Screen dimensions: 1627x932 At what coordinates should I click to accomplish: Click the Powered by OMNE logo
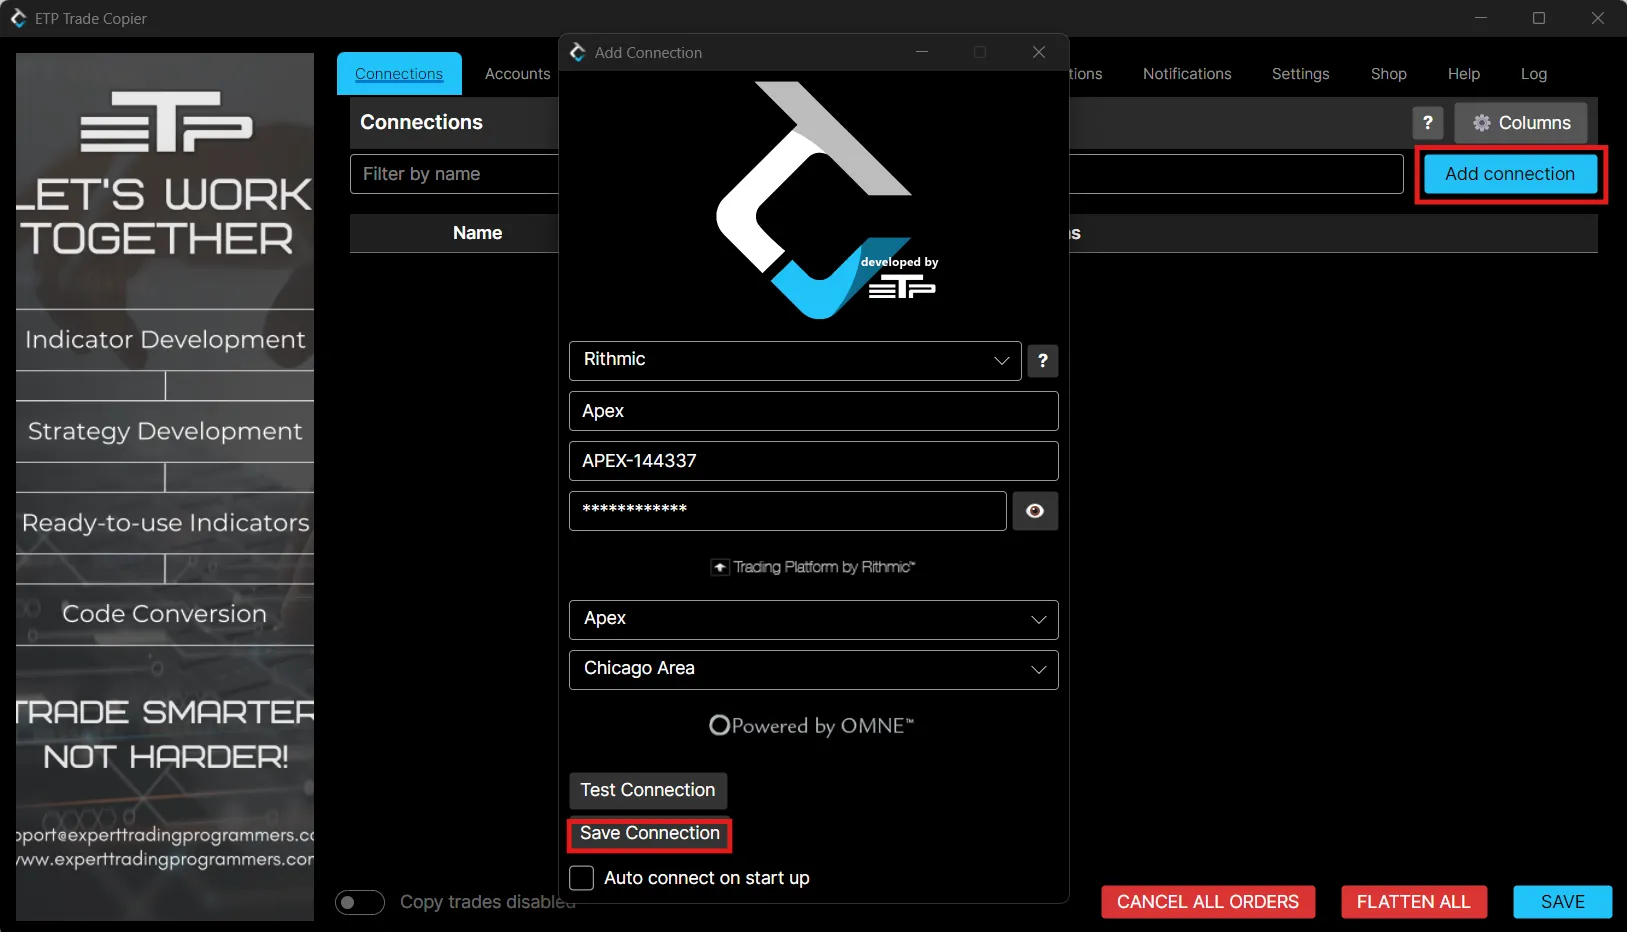(811, 726)
